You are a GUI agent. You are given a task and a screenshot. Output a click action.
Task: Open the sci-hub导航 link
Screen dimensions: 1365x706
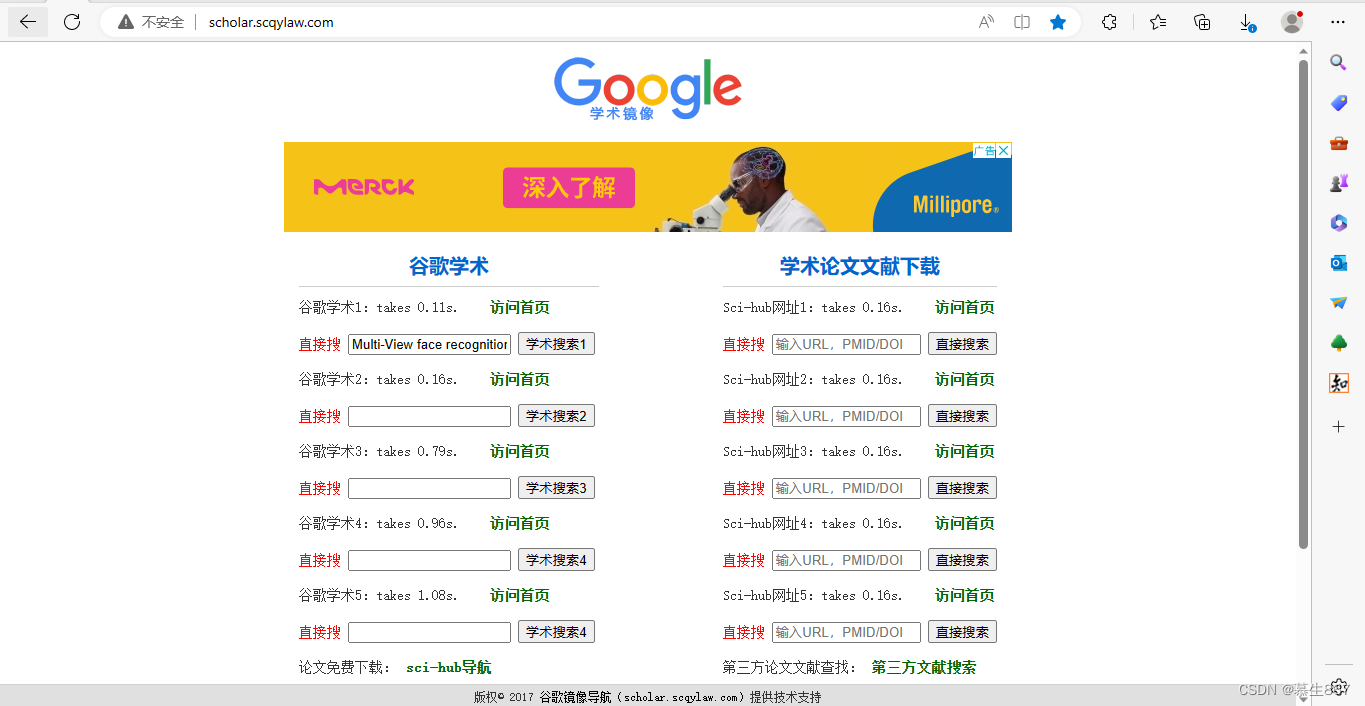pos(449,668)
